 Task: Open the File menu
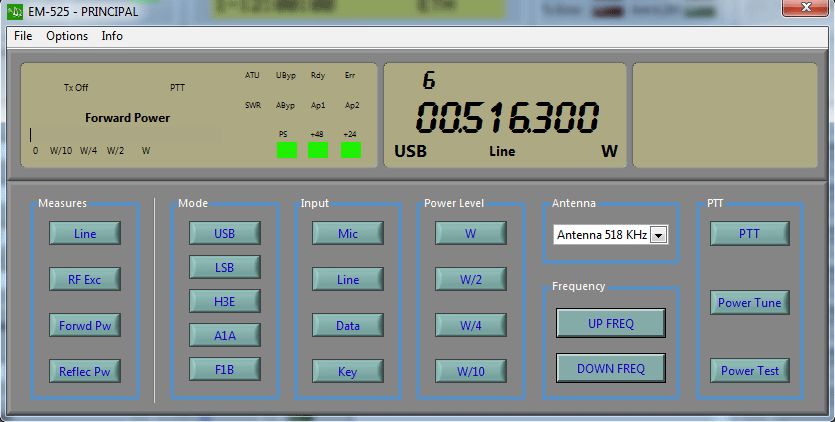pos(23,36)
